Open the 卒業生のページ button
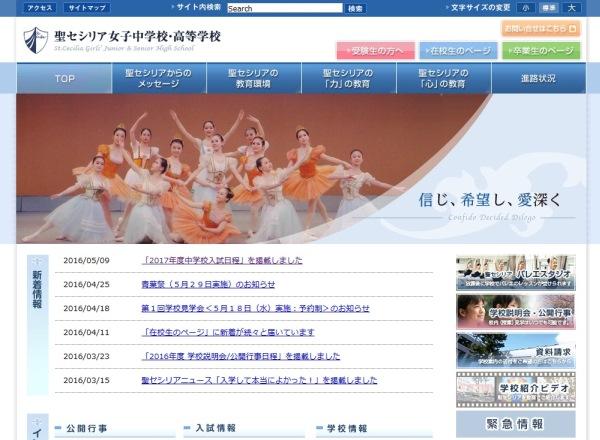The height and width of the screenshot is (440, 600). tap(541, 51)
